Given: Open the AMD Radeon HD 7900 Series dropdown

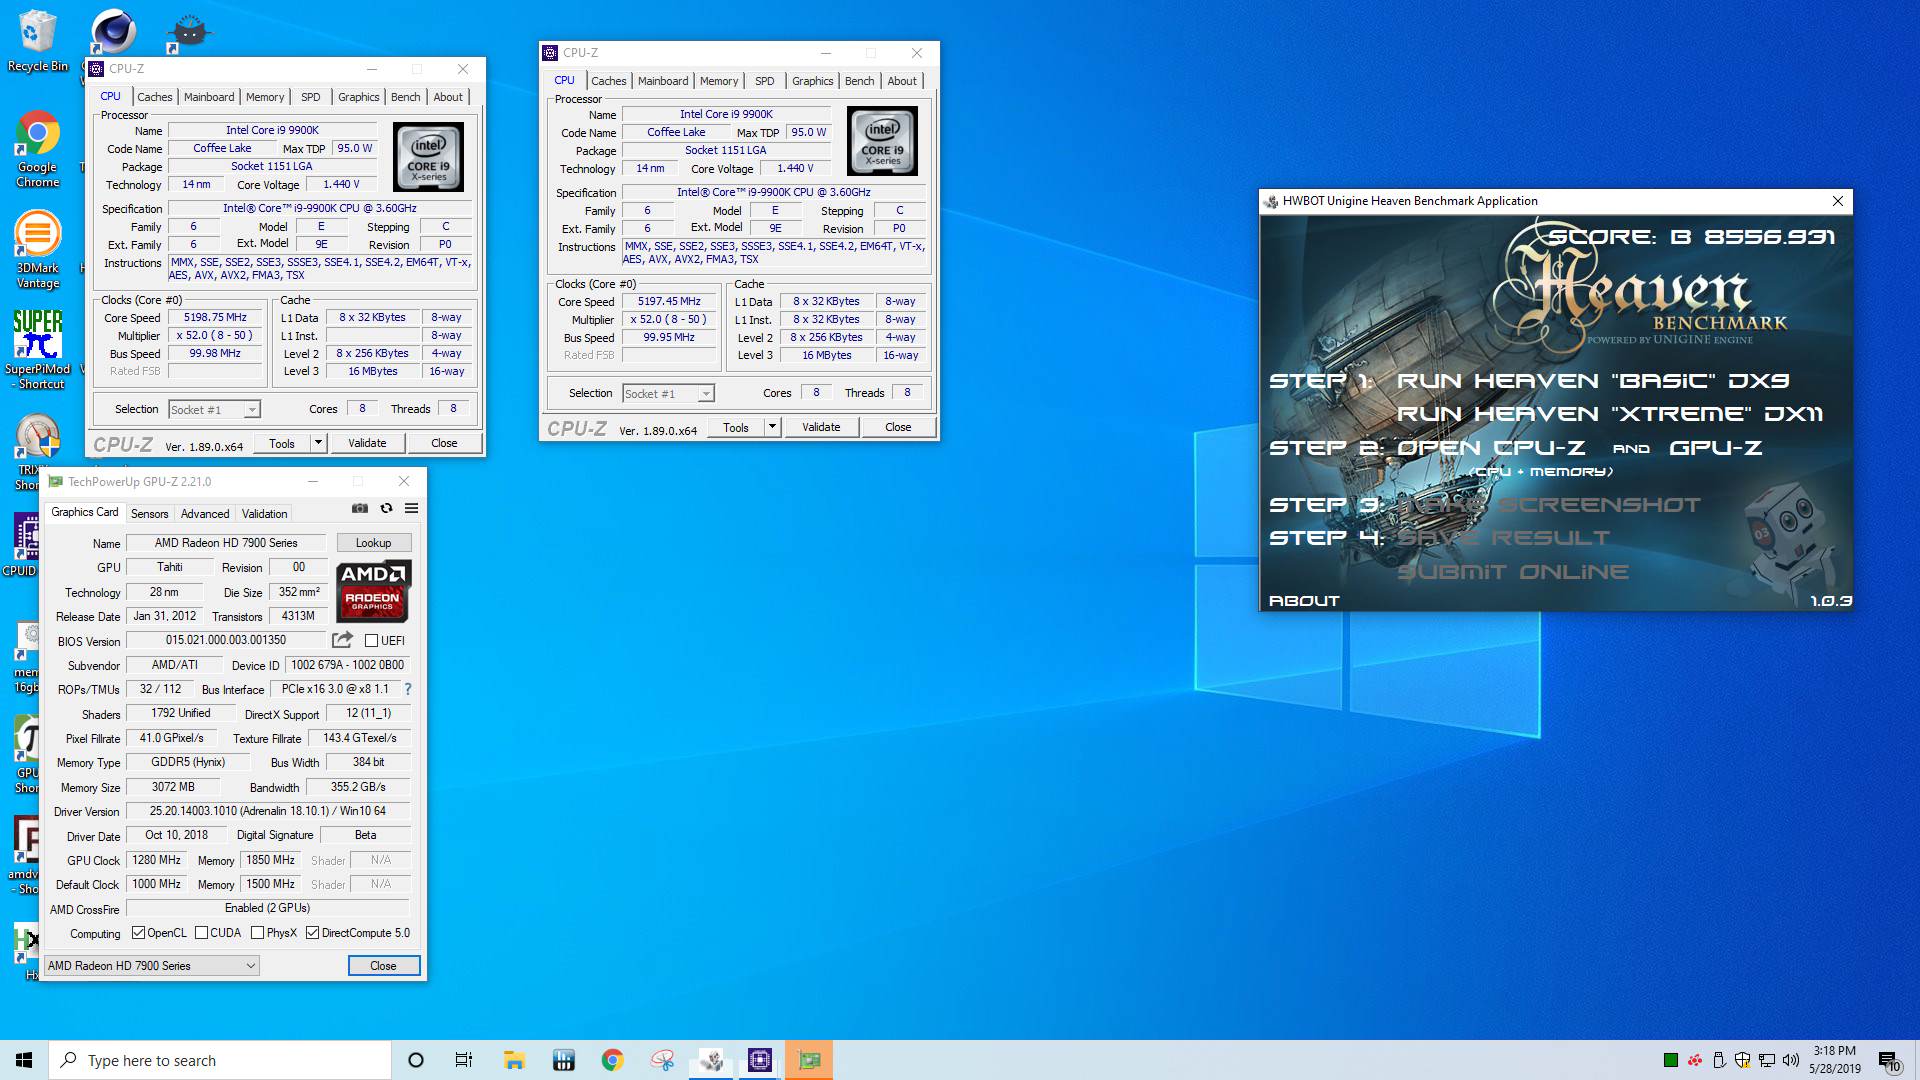Looking at the screenshot, I should [x=151, y=965].
